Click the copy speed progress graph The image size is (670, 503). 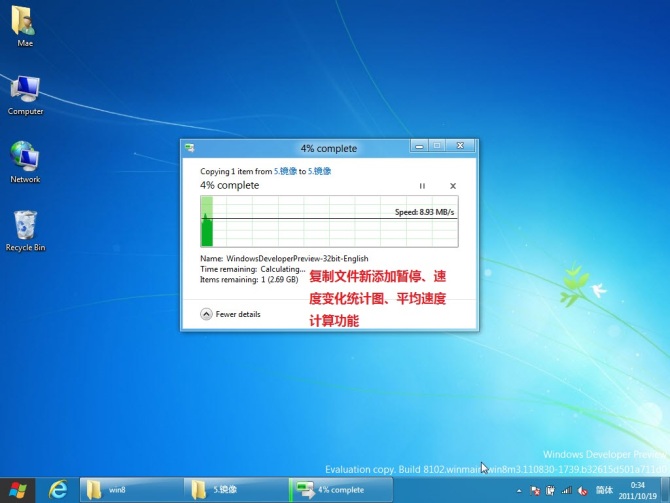[x=329, y=221]
